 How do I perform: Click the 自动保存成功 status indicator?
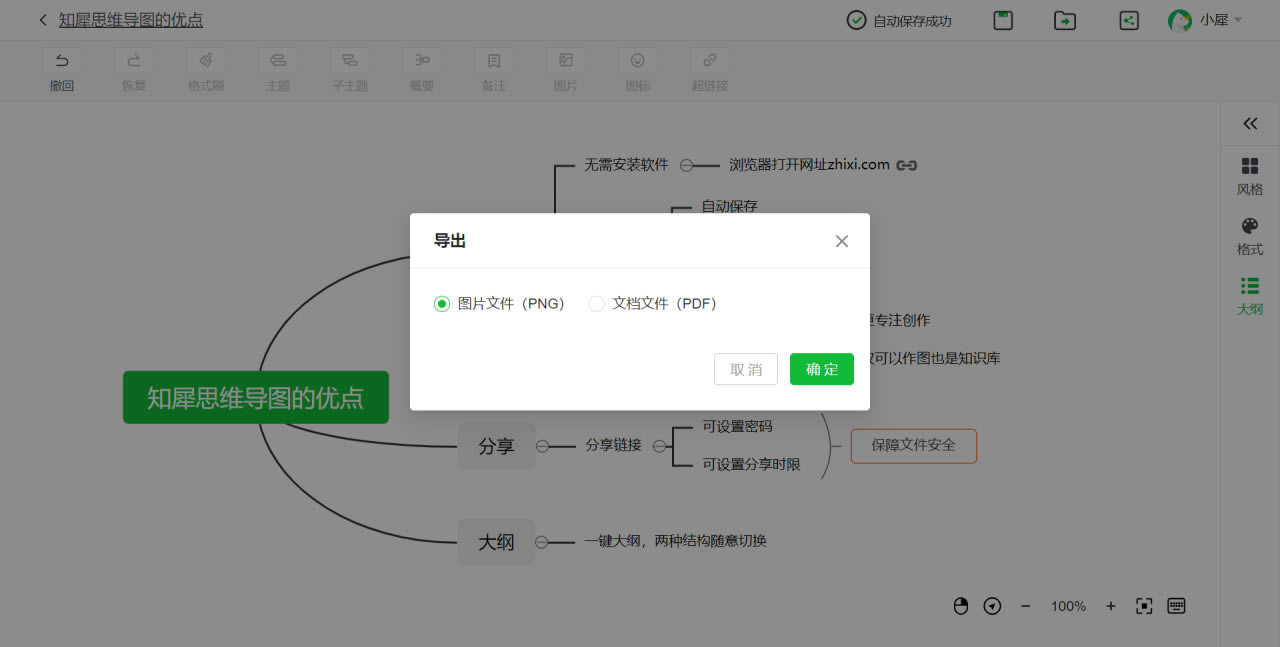(899, 20)
